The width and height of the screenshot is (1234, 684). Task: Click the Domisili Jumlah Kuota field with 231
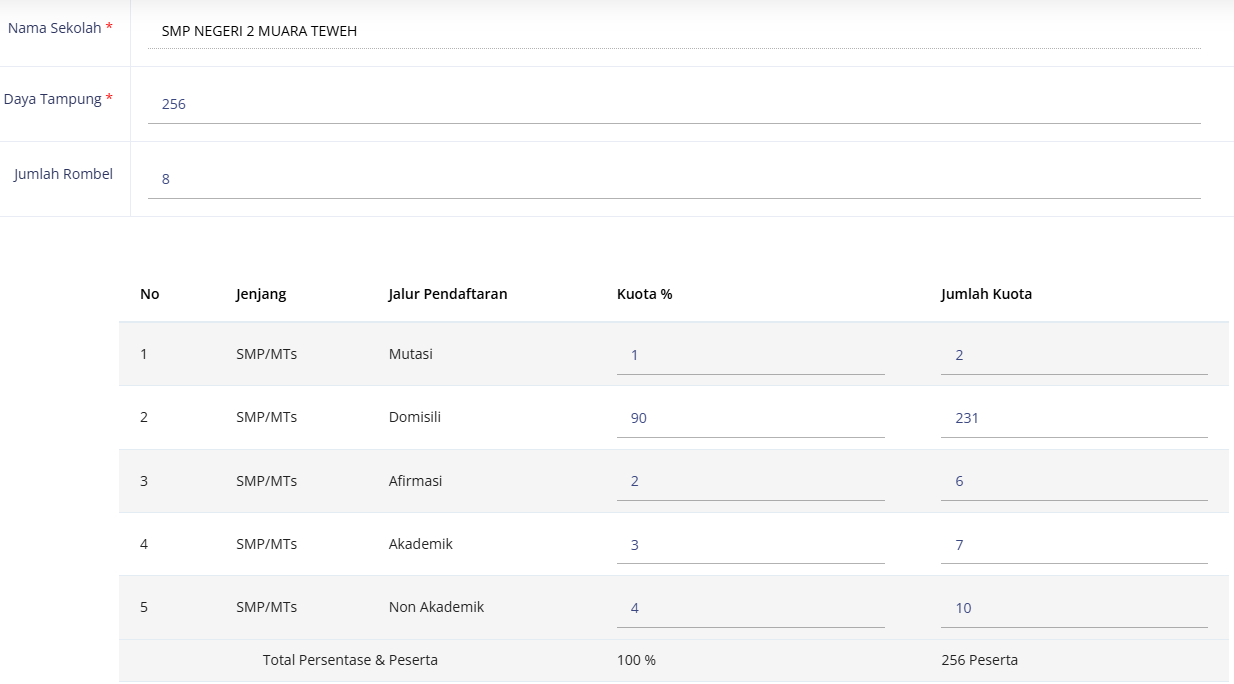pos(1073,418)
